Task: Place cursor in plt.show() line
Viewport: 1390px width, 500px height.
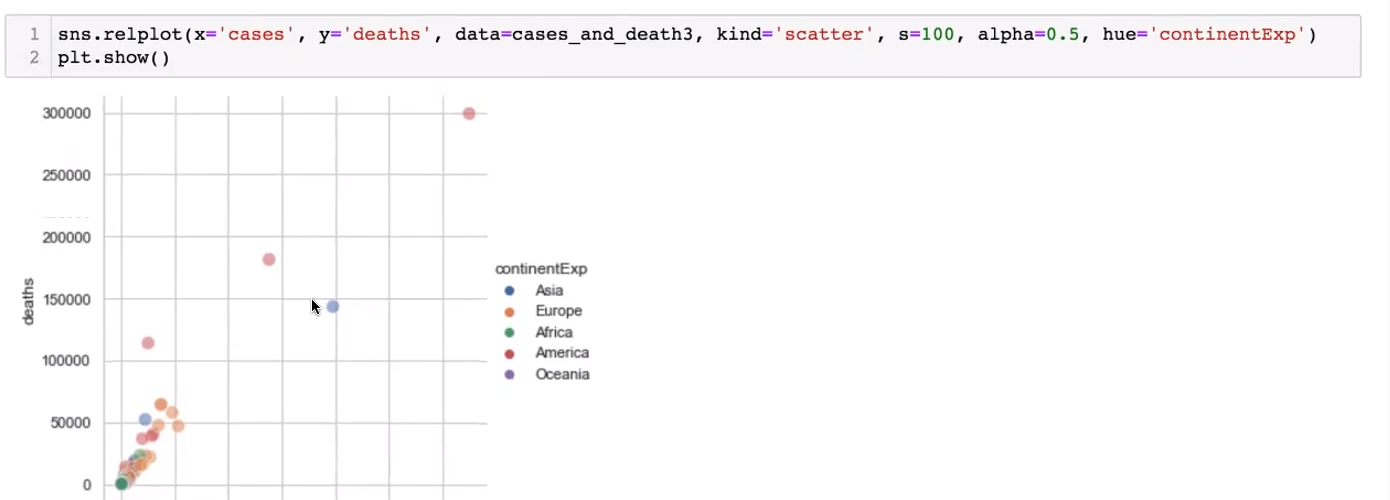Action: point(114,57)
